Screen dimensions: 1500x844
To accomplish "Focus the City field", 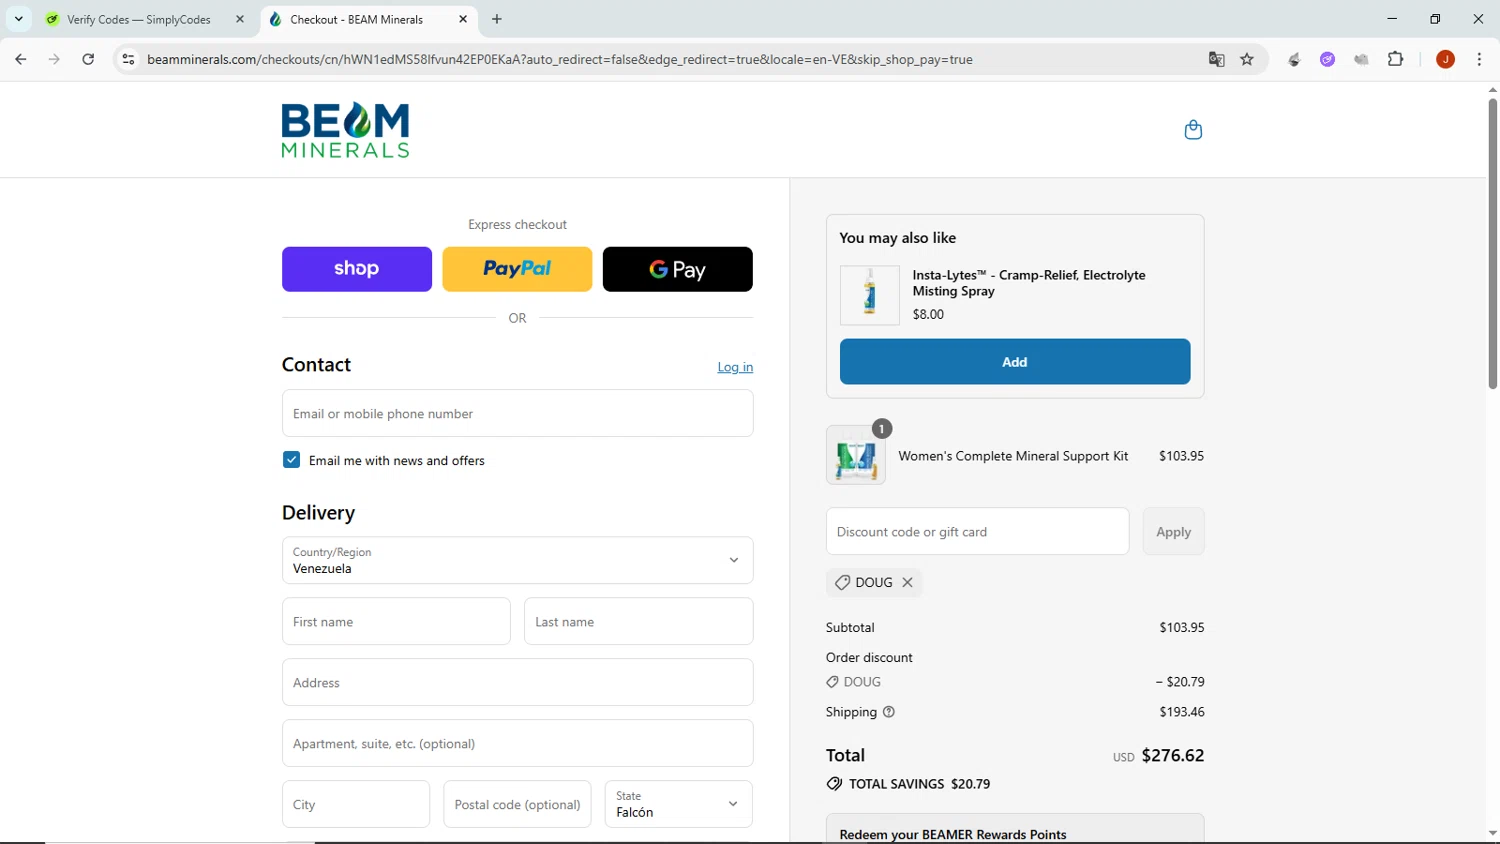I will pos(356,804).
